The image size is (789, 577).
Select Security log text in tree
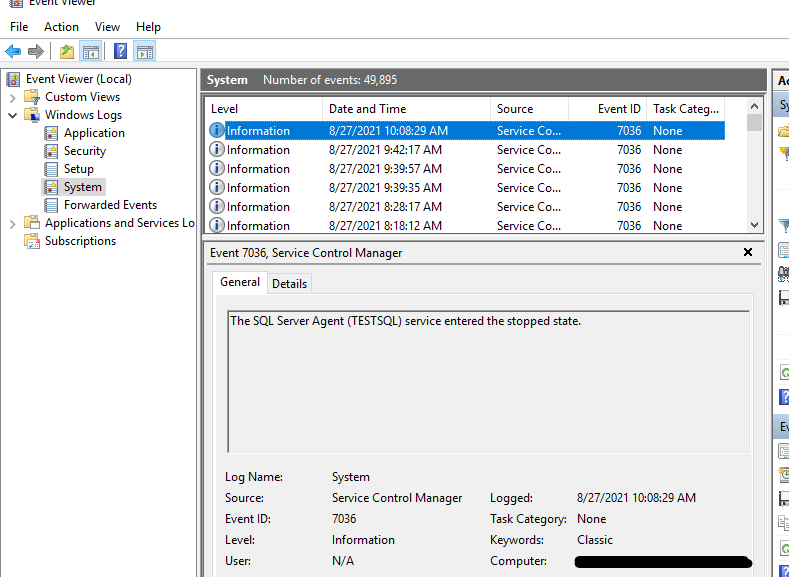85,151
